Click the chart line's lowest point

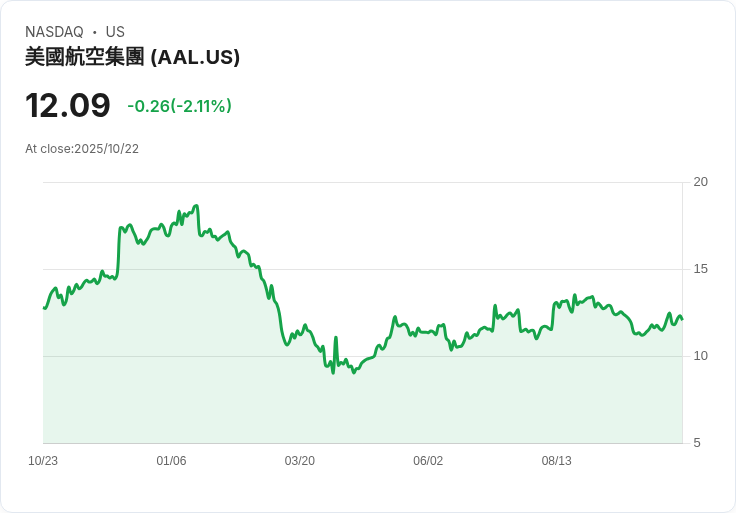coord(332,373)
